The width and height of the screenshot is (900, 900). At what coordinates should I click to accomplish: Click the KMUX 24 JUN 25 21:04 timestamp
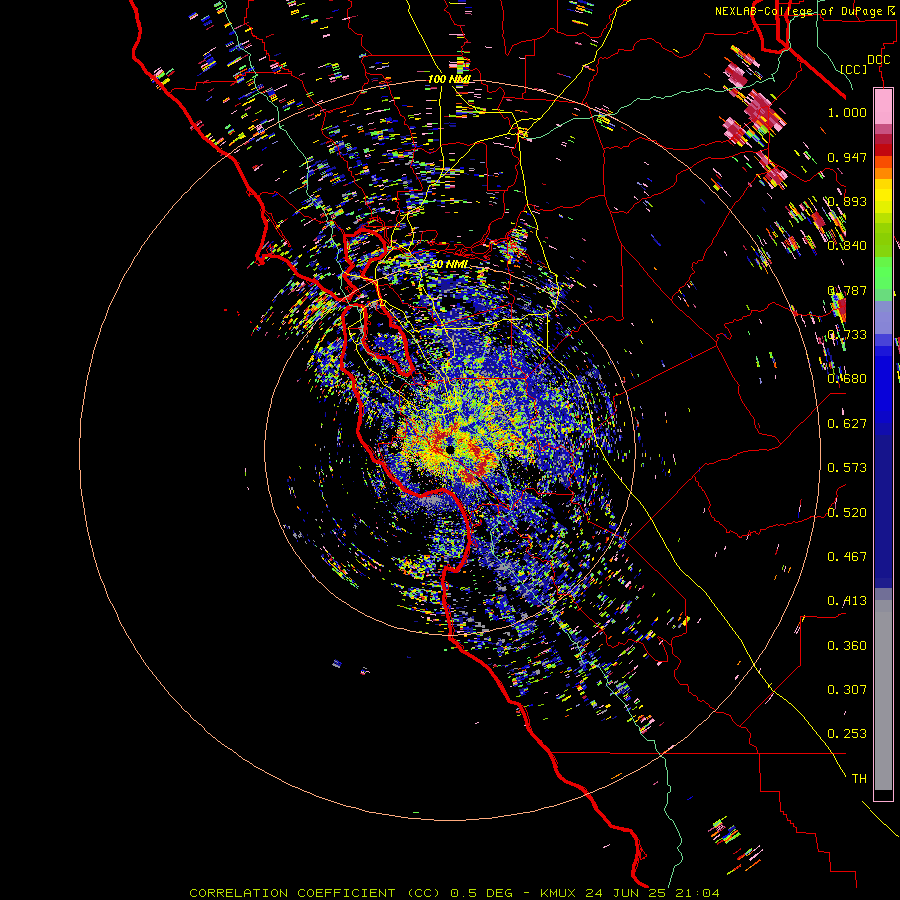630,893
